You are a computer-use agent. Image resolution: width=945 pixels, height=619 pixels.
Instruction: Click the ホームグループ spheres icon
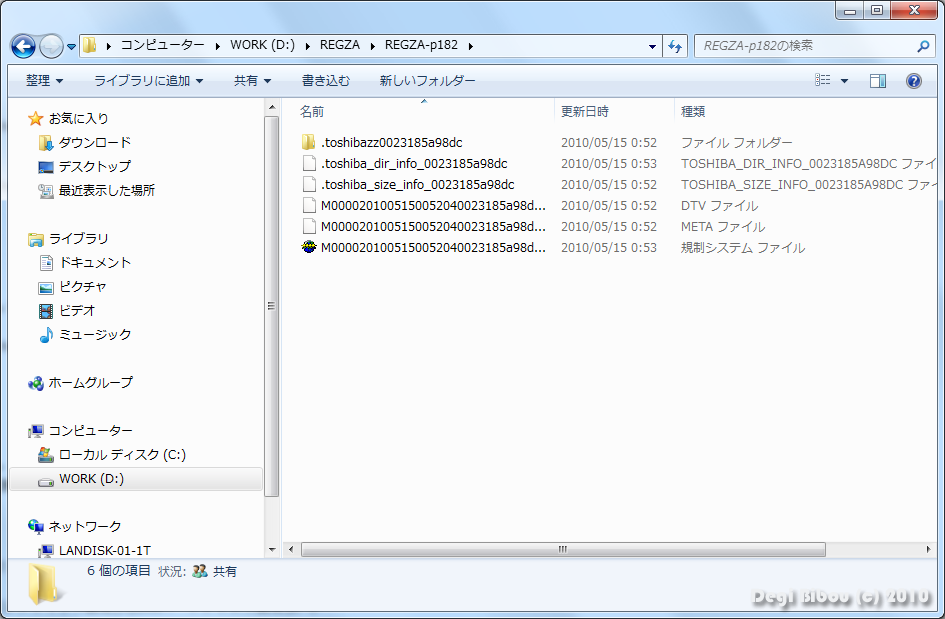(36, 383)
